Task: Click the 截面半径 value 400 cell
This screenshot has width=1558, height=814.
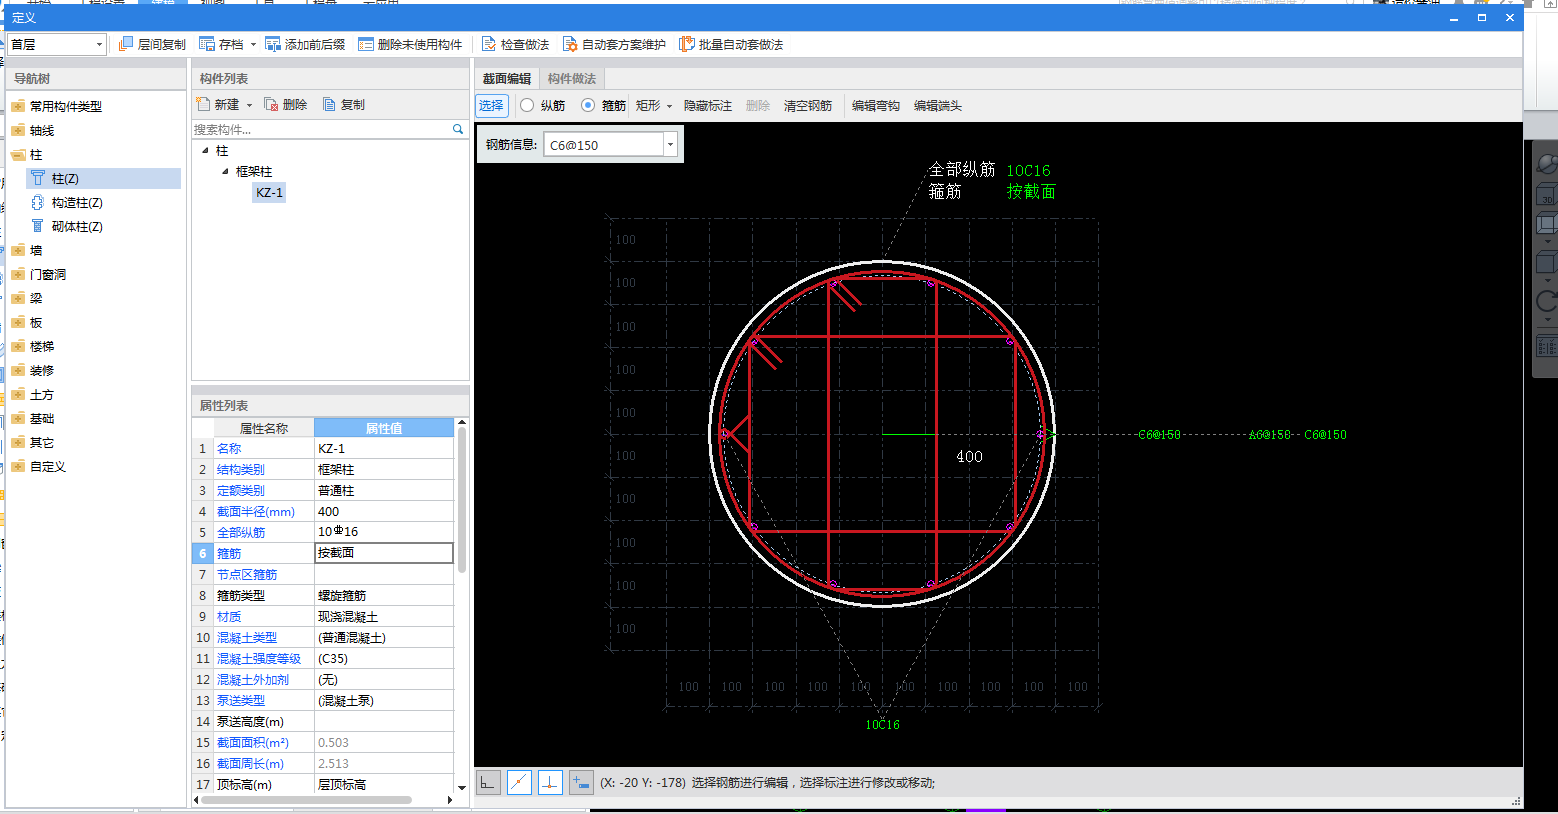Action: [384, 511]
